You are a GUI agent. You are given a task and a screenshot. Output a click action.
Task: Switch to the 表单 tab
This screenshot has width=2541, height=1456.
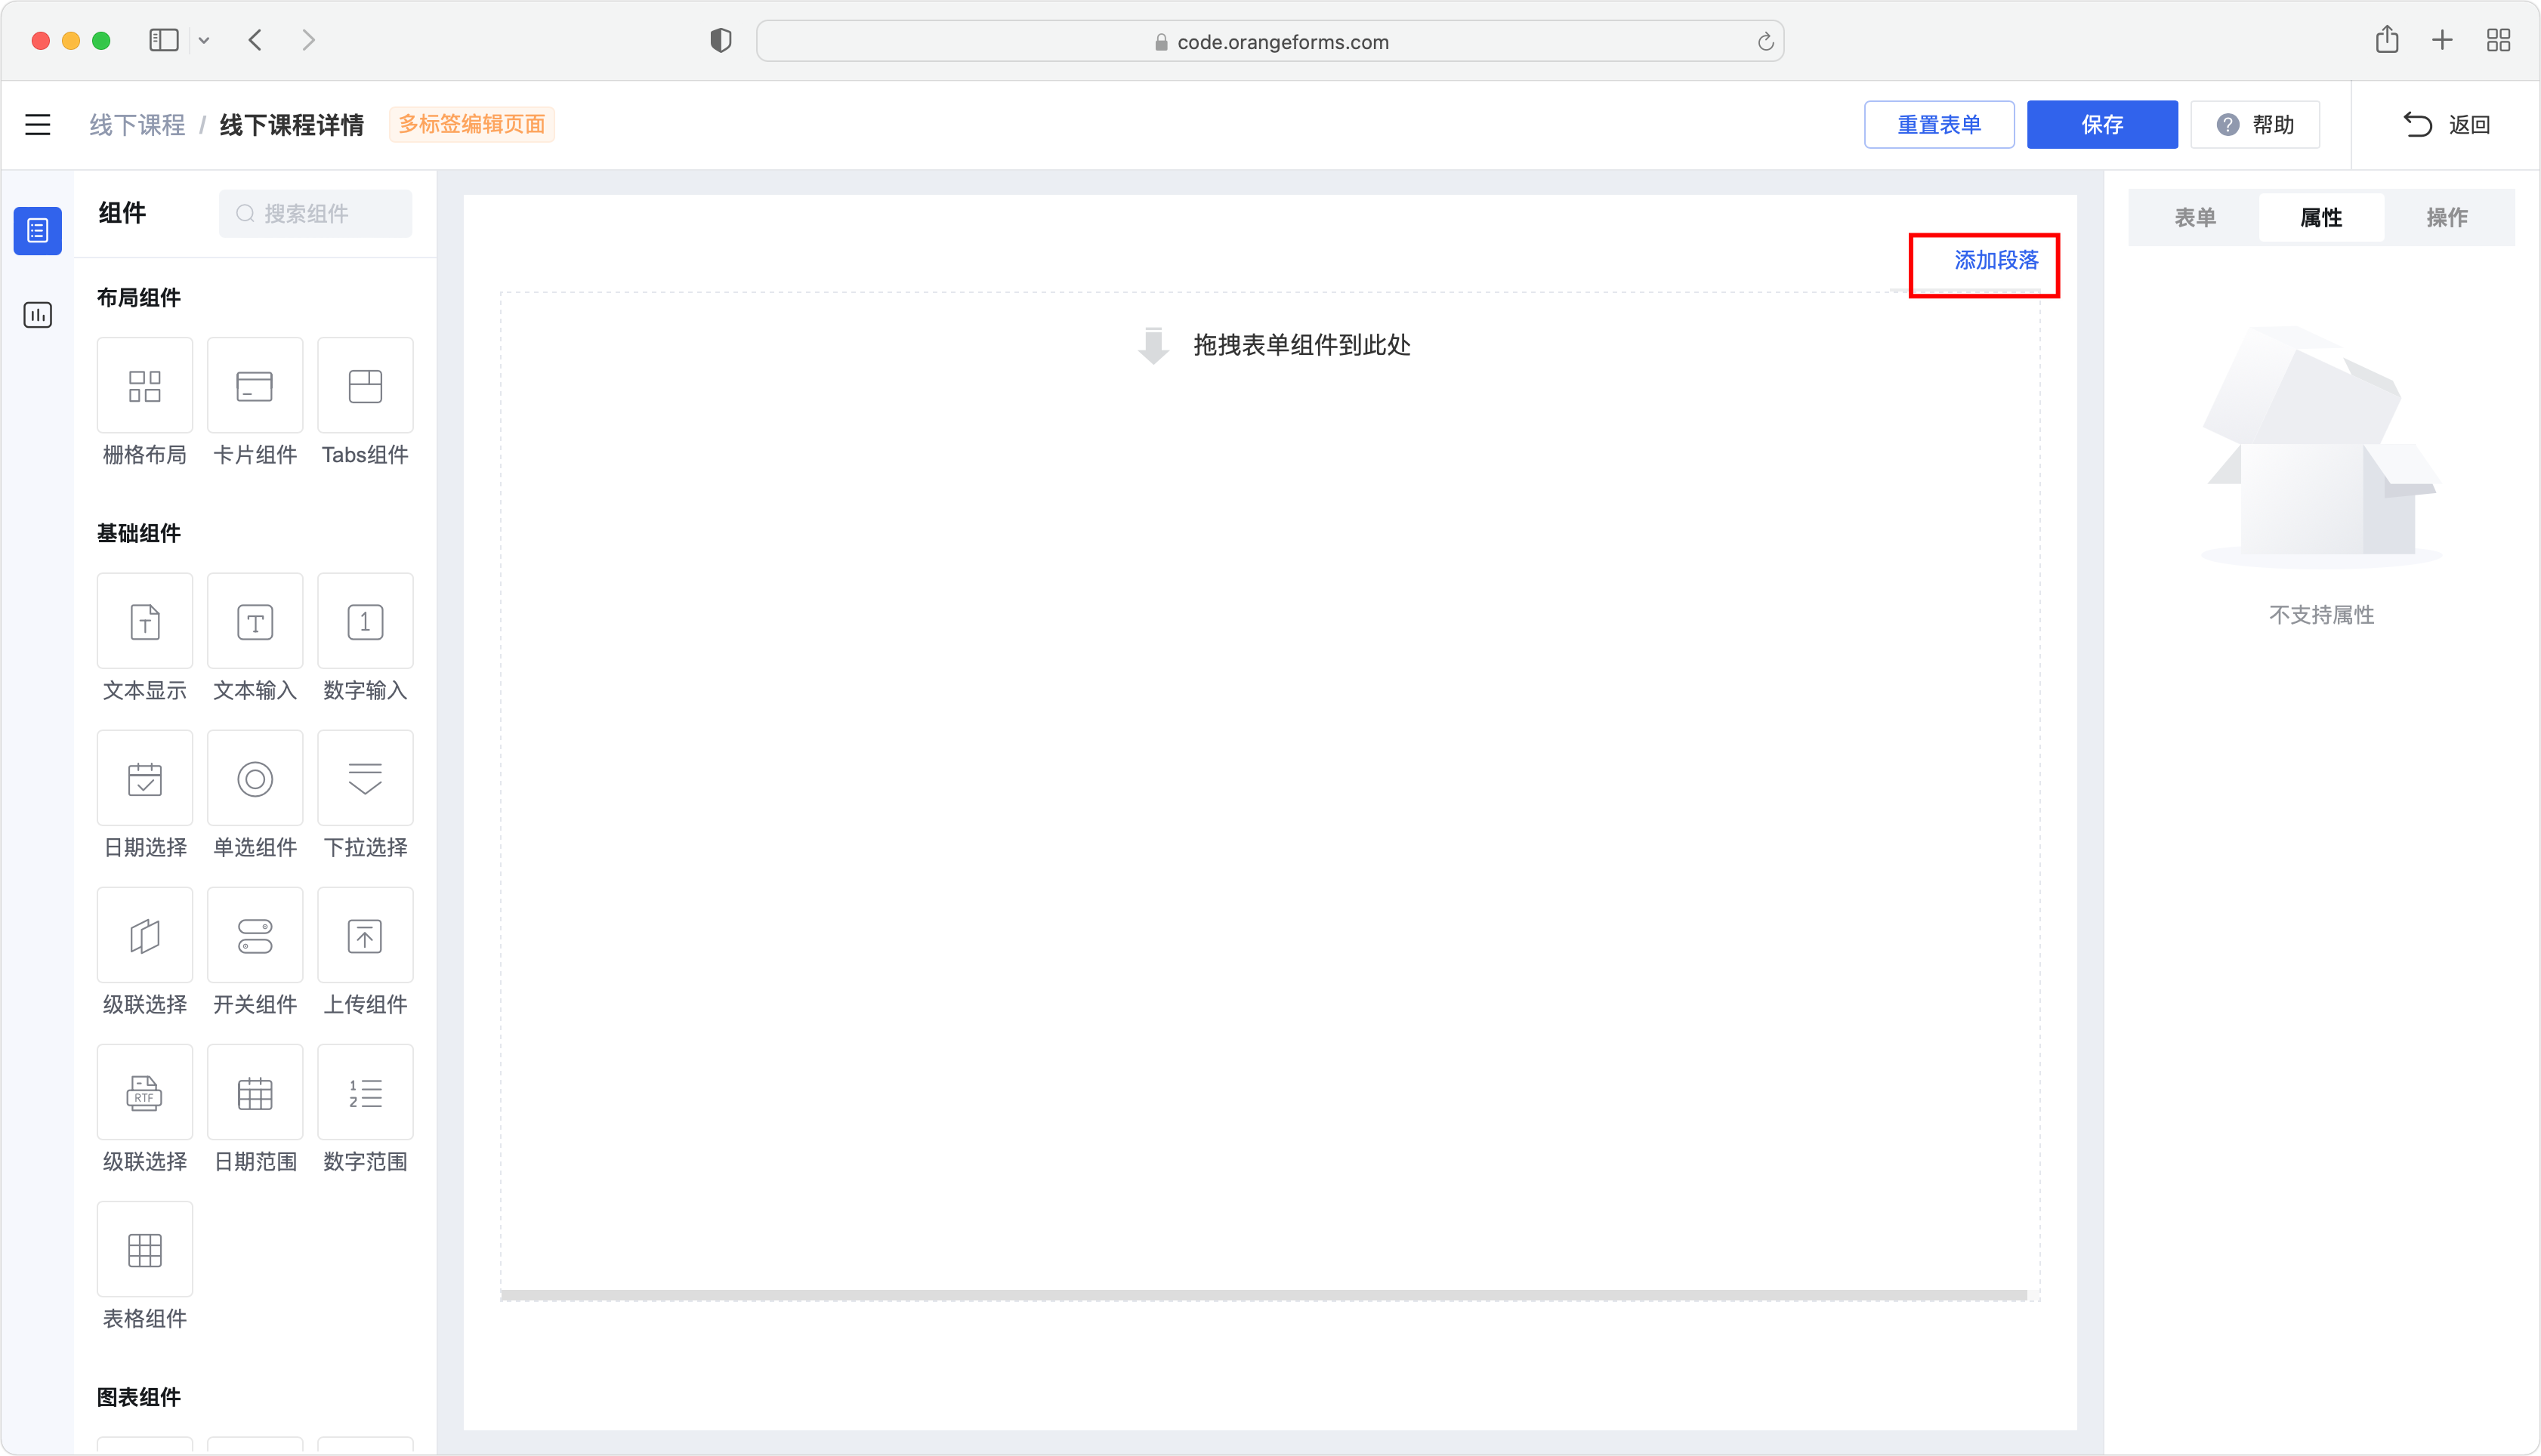click(2195, 217)
